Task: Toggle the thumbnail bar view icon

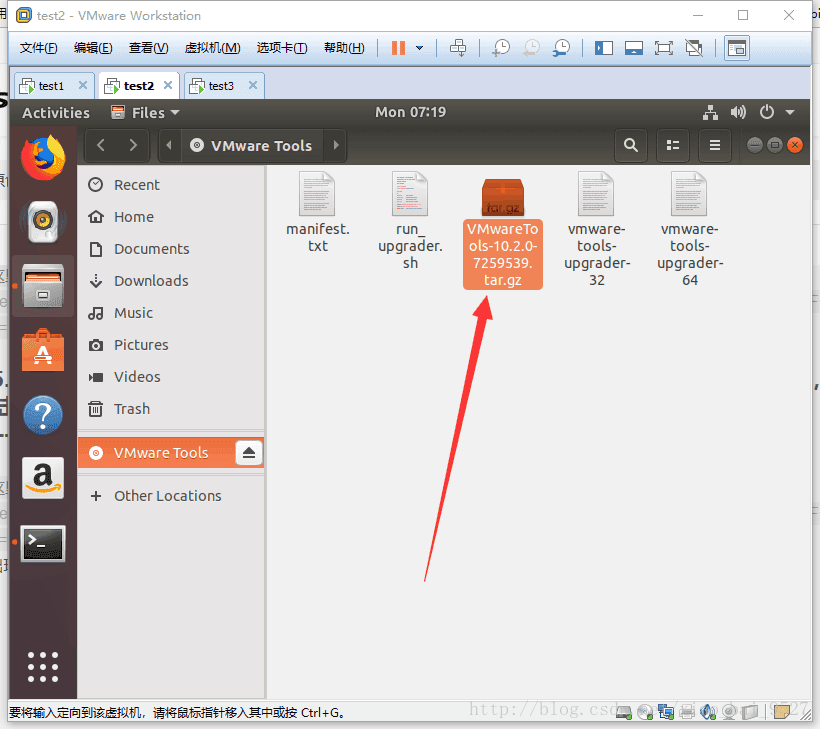Action: click(634, 48)
